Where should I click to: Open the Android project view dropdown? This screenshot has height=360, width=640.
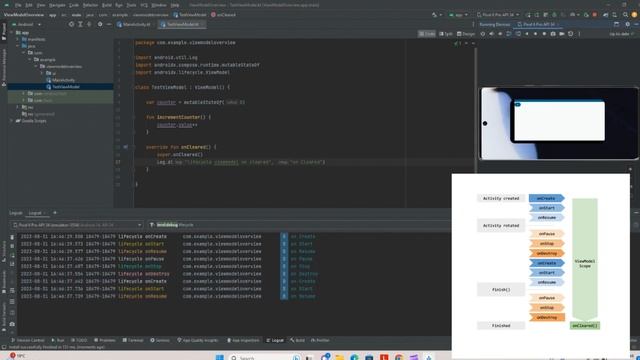point(27,24)
